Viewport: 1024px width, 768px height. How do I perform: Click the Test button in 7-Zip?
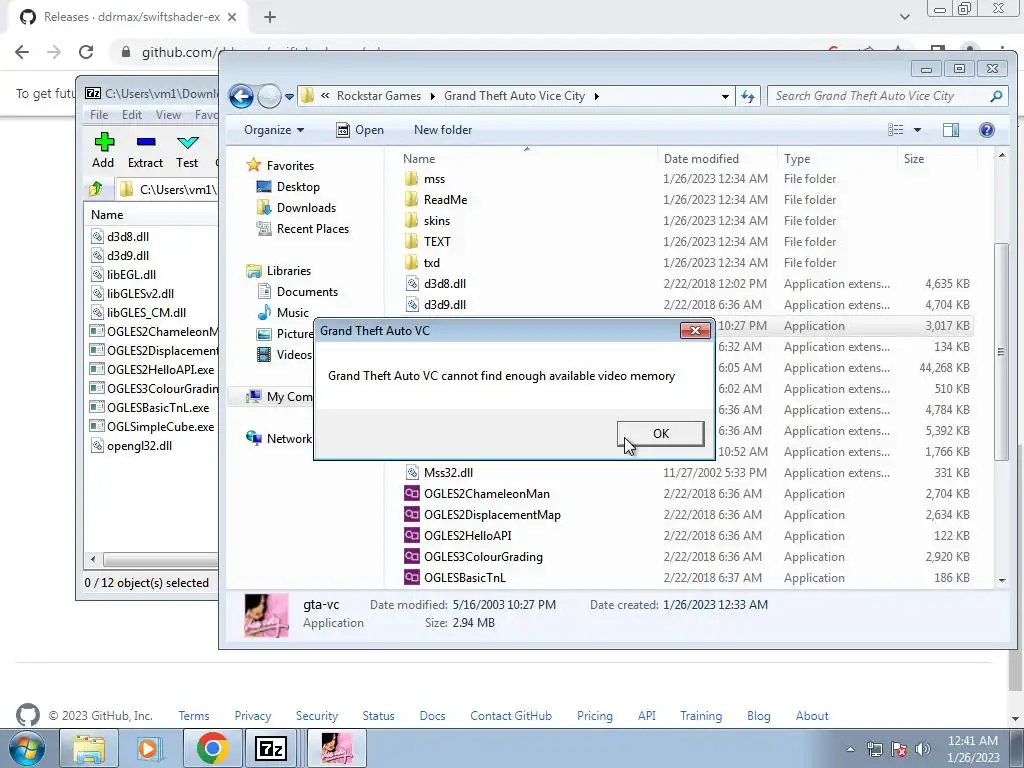[x=187, y=151]
